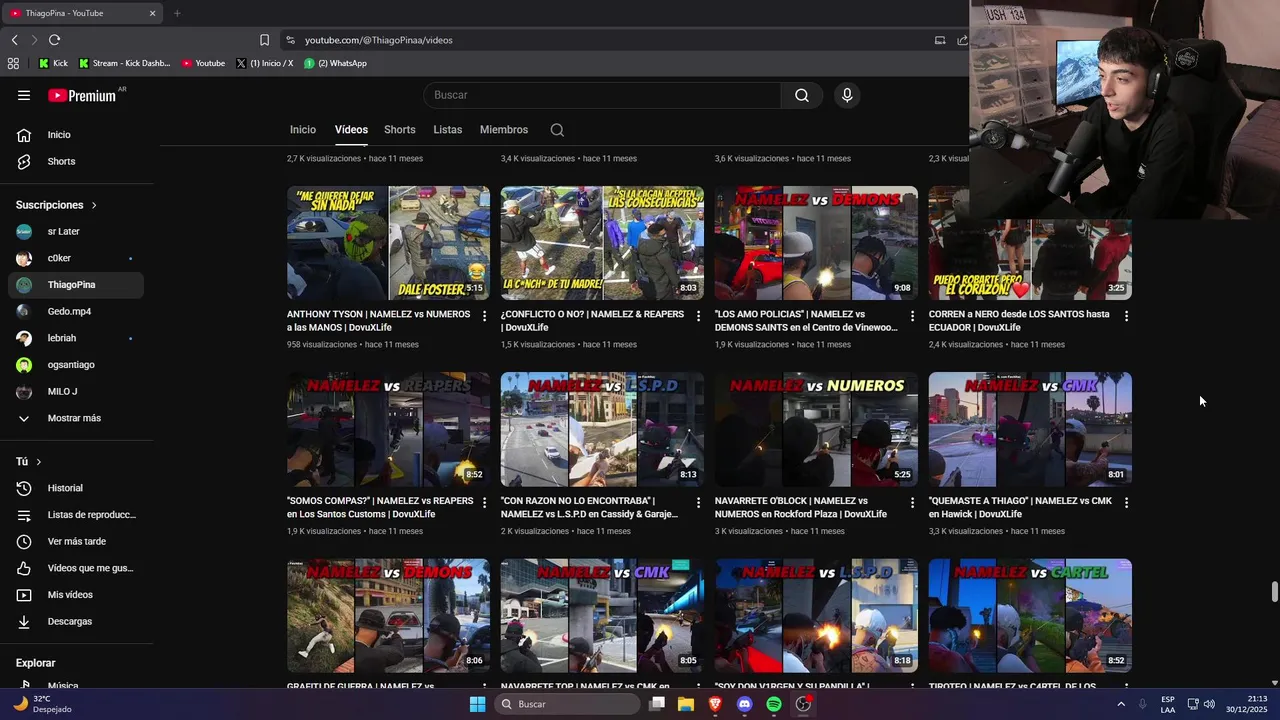Click the YouTube Buscar search field
Image resolution: width=1280 pixels, height=720 pixels.
[x=602, y=95]
